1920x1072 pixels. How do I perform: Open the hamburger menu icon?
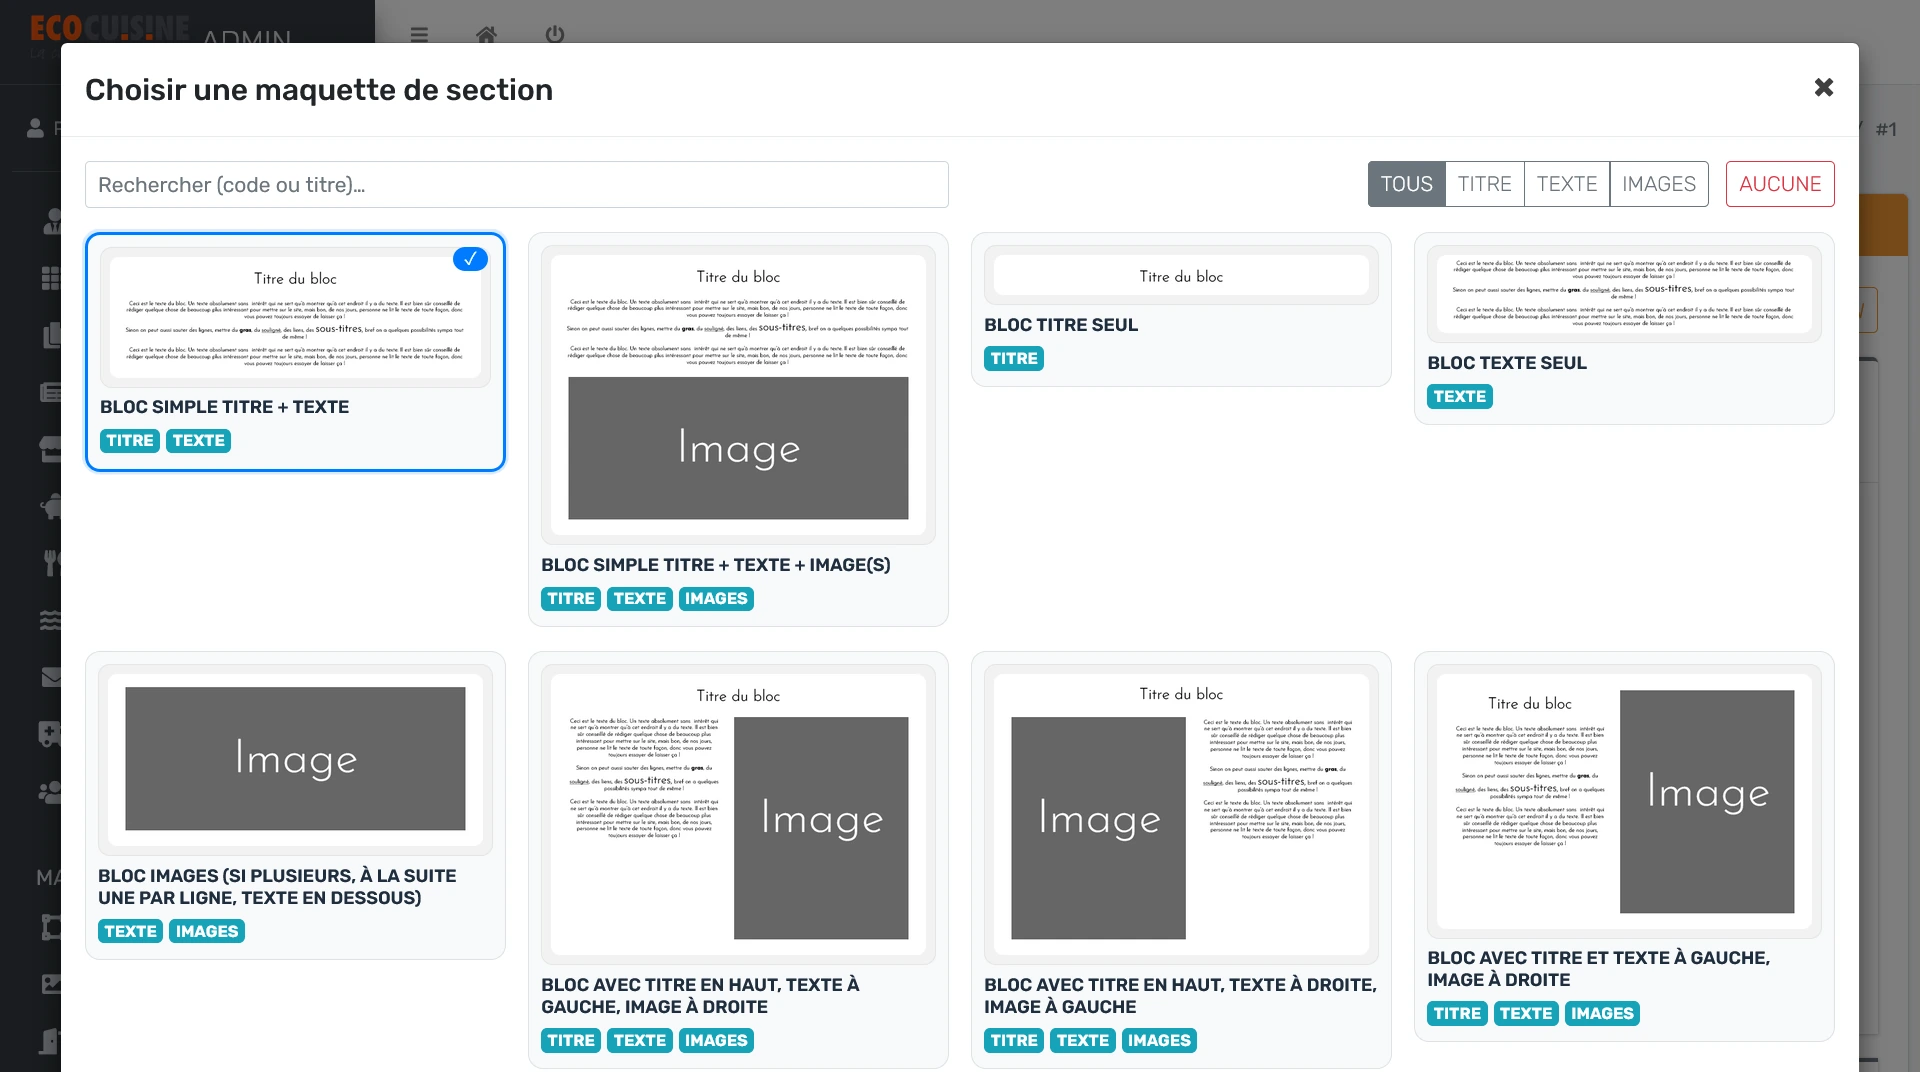[419, 35]
